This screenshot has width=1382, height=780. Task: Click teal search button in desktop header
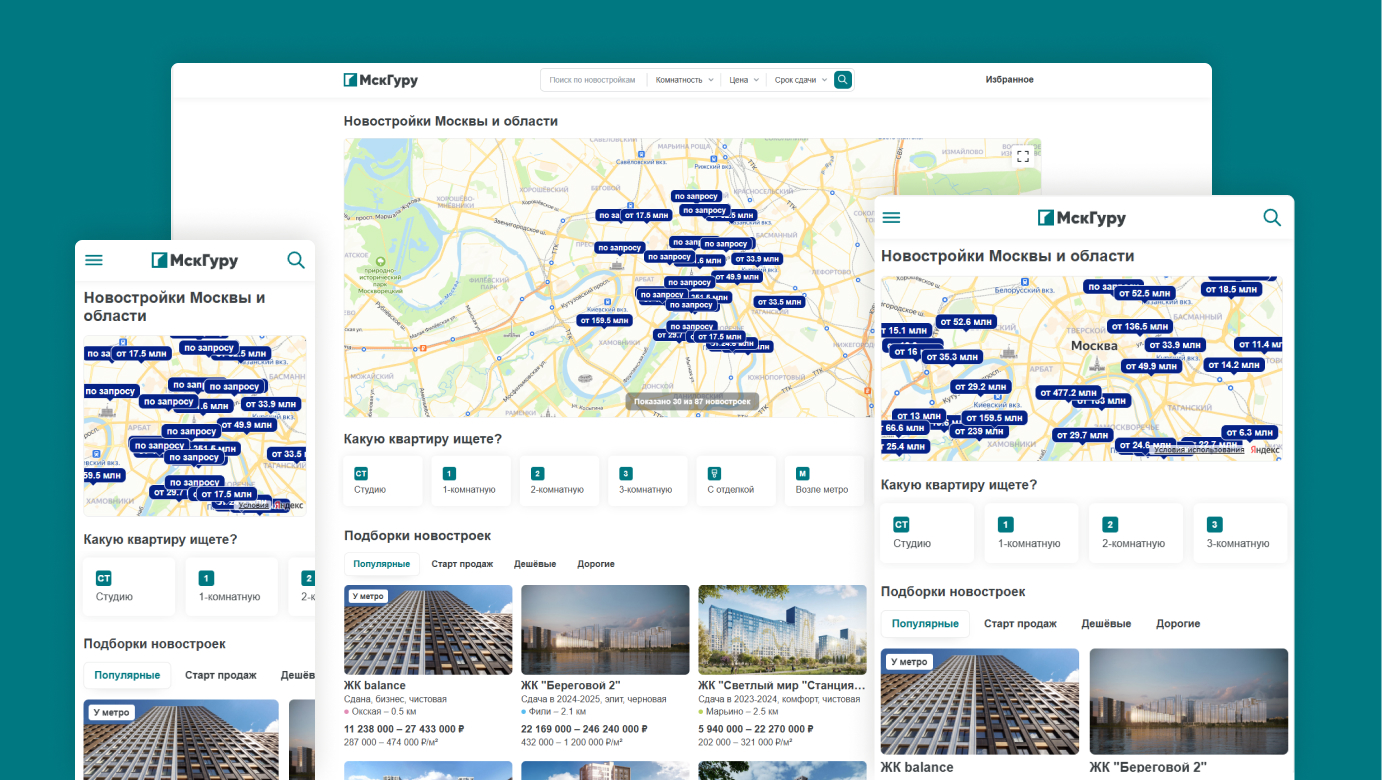click(x=843, y=80)
